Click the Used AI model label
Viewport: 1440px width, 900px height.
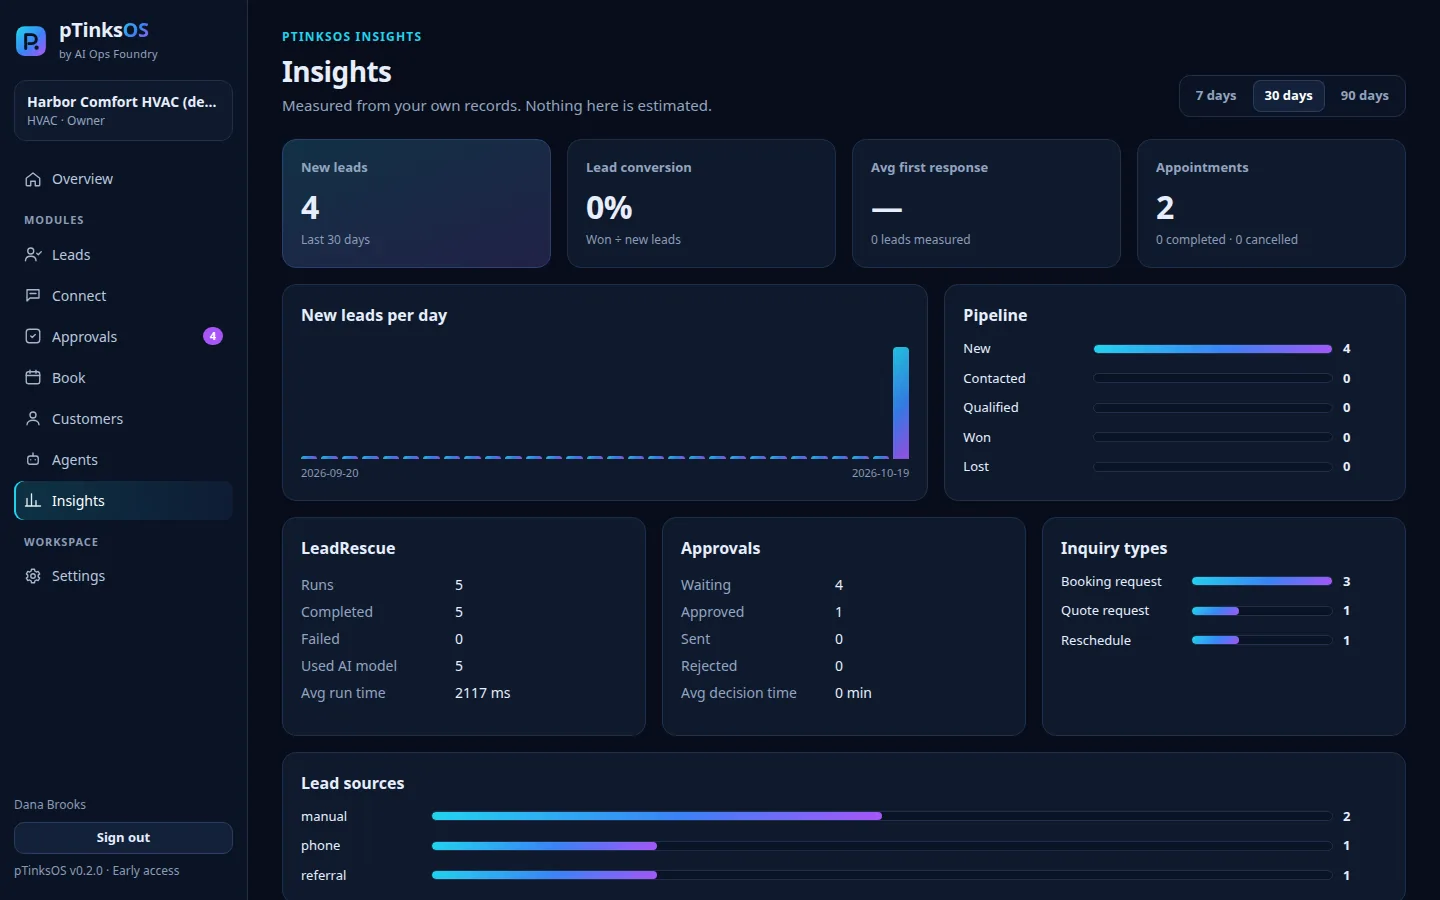pyautogui.click(x=349, y=666)
